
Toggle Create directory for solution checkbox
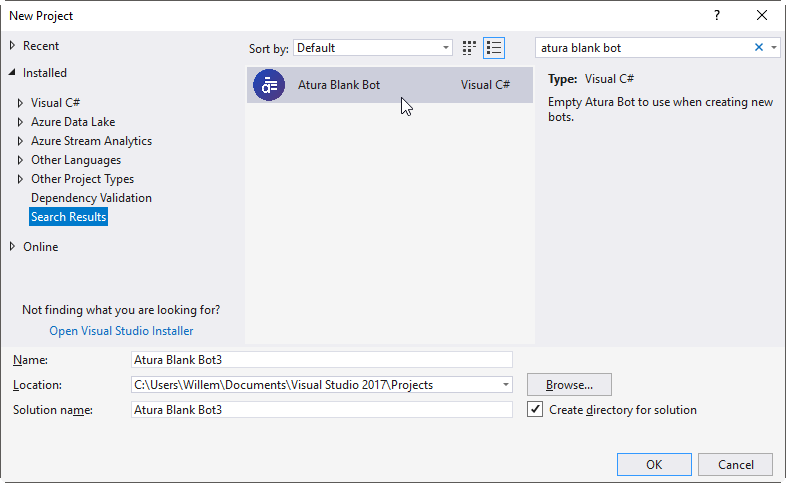[535, 409]
